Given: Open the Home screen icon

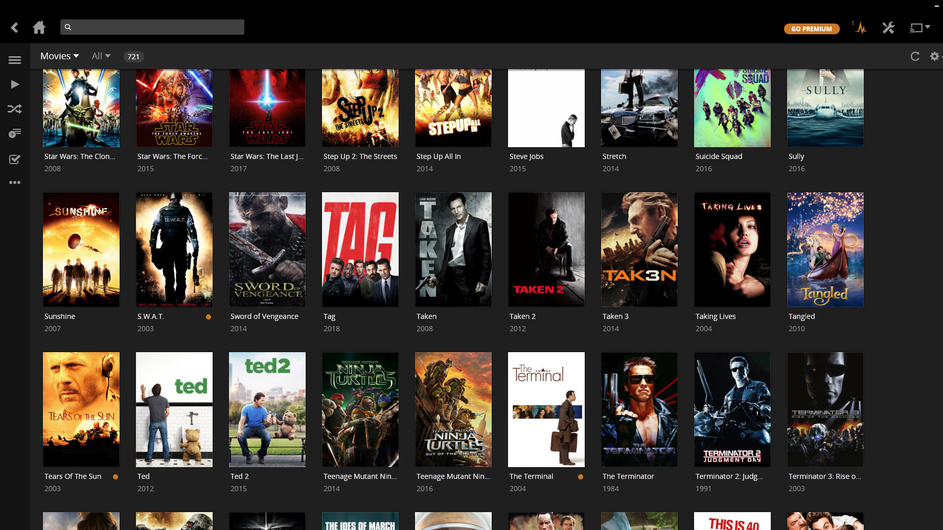Looking at the screenshot, I should click(x=39, y=27).
